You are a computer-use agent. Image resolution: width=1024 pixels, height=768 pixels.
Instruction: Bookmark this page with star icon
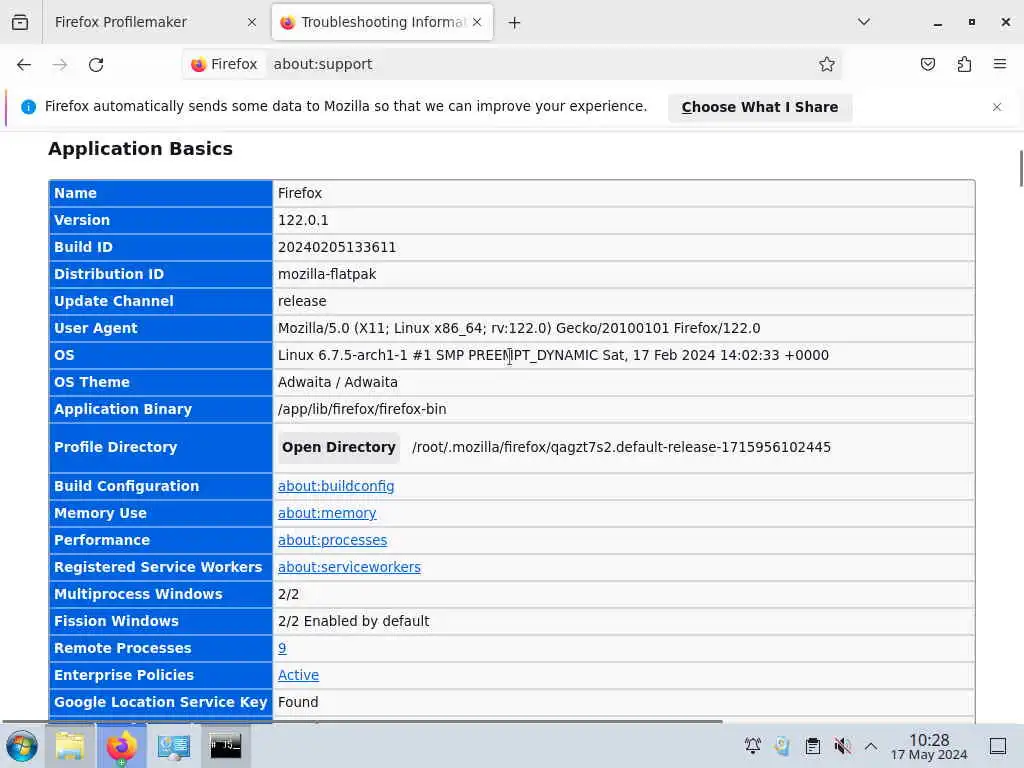pos(827,64)
